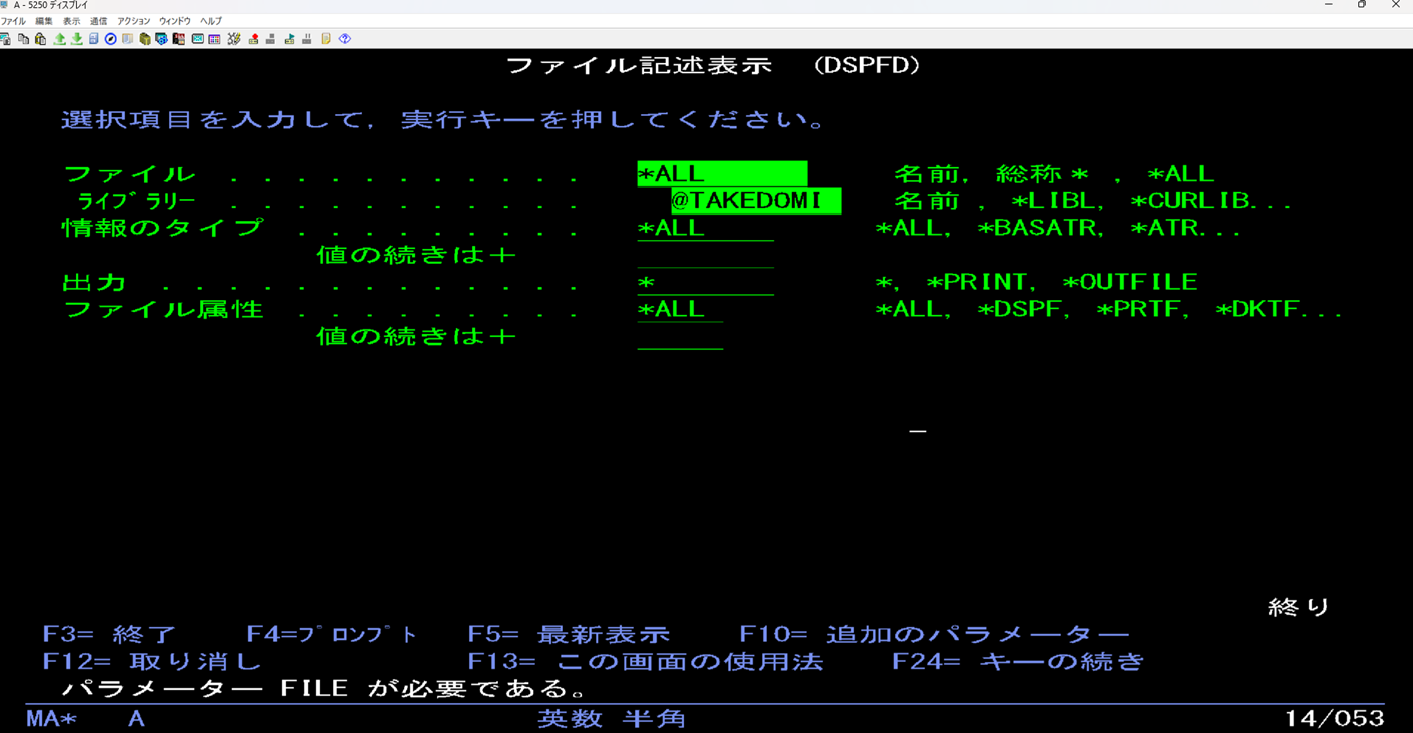Click the *, *PRINT, *OUTFILE hint text
Viewport: 1413px width, 733px height.
pyautogui.click(x=1036, y=282)
